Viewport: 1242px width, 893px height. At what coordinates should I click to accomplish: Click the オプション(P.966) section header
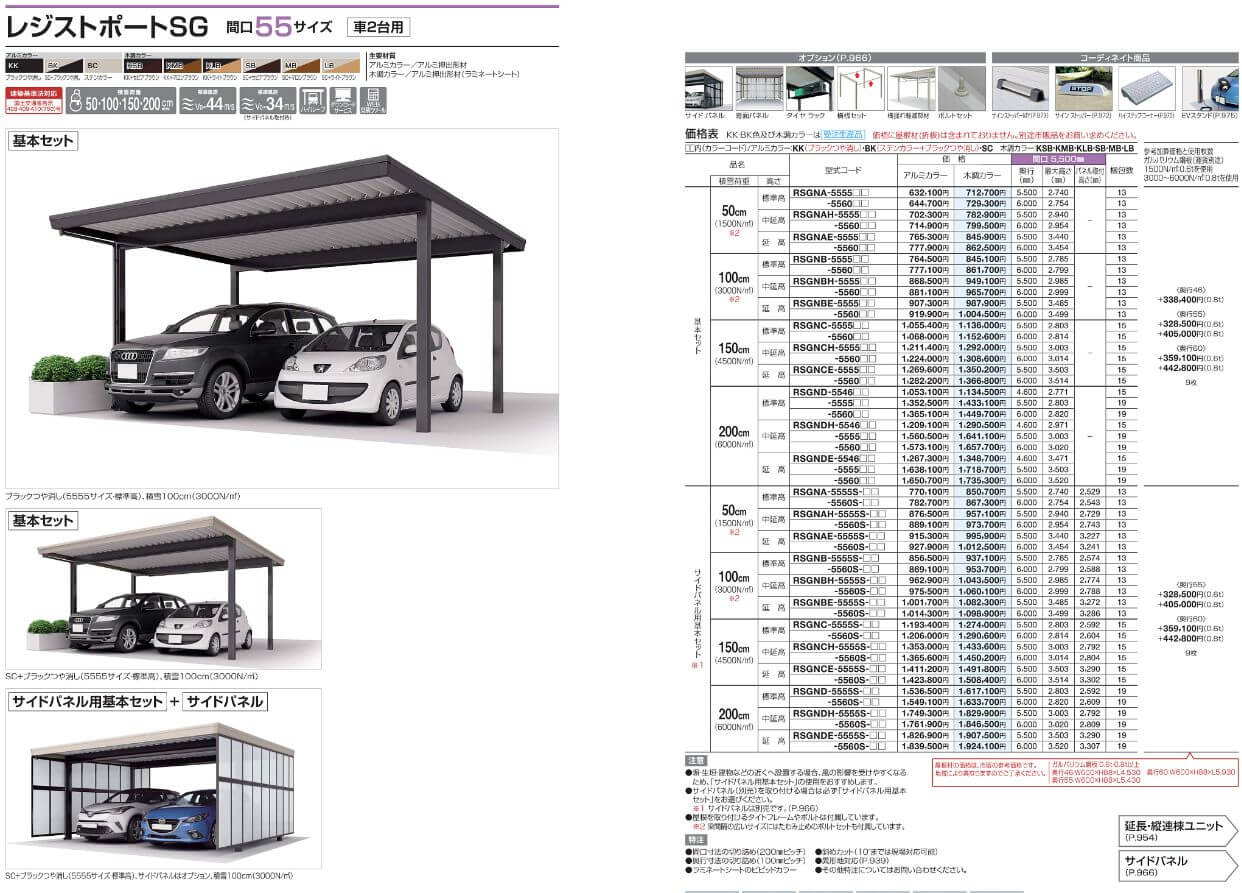835,58
